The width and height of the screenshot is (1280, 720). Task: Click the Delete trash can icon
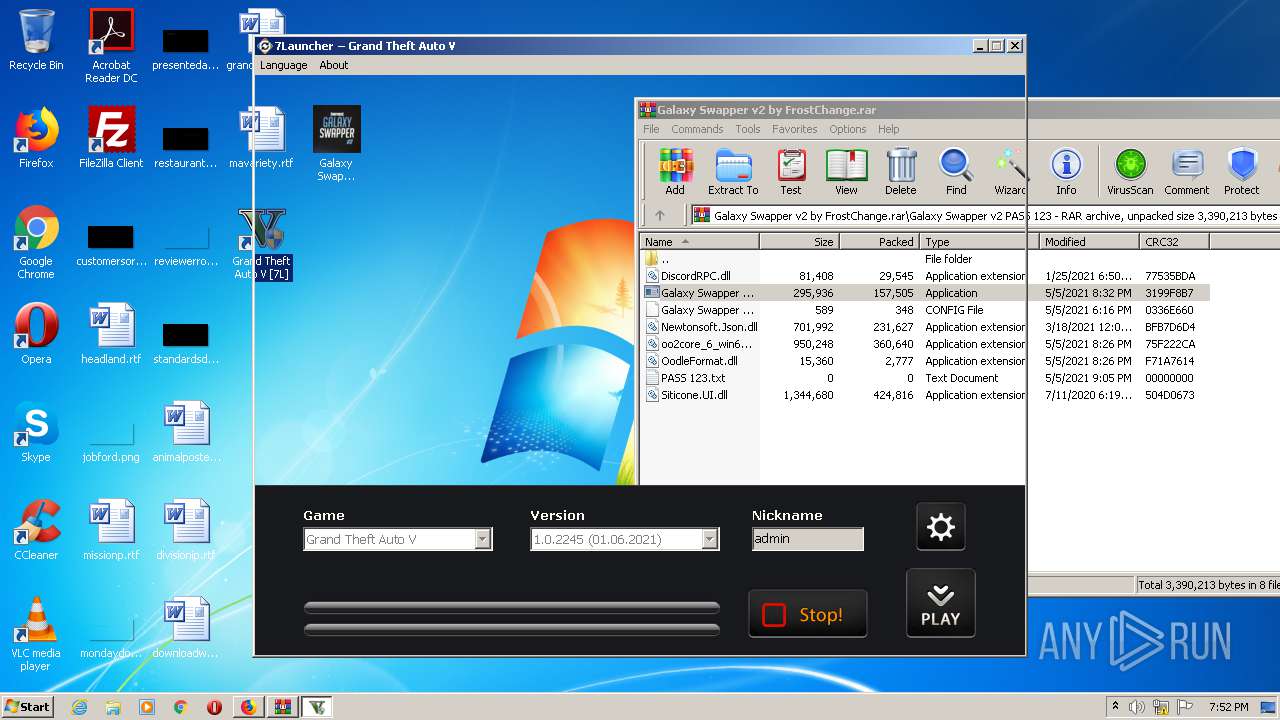(x=900, y=171)
